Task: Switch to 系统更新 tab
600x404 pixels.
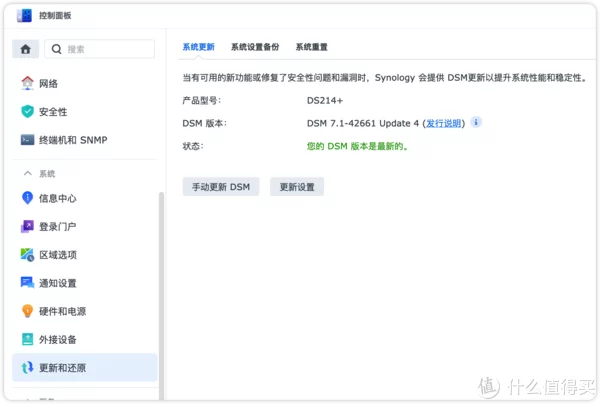Action: pyautogui.click(x=198, y=47)
